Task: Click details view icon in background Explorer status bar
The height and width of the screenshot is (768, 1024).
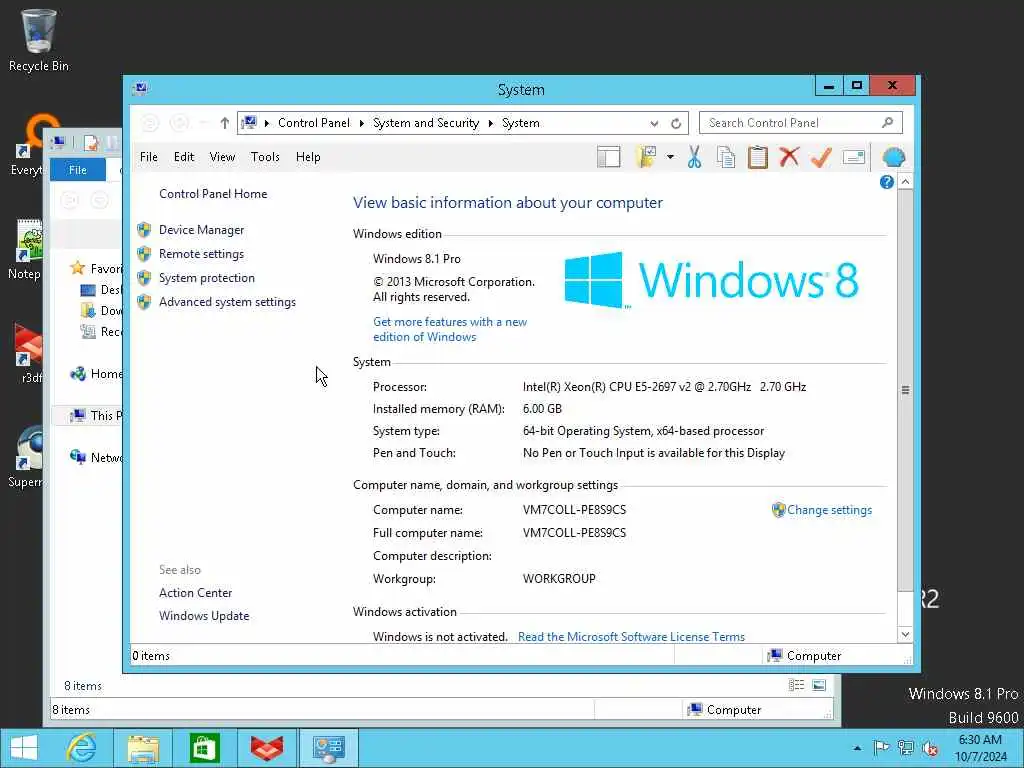Action: pyautogui.click(x=796, y=685)
